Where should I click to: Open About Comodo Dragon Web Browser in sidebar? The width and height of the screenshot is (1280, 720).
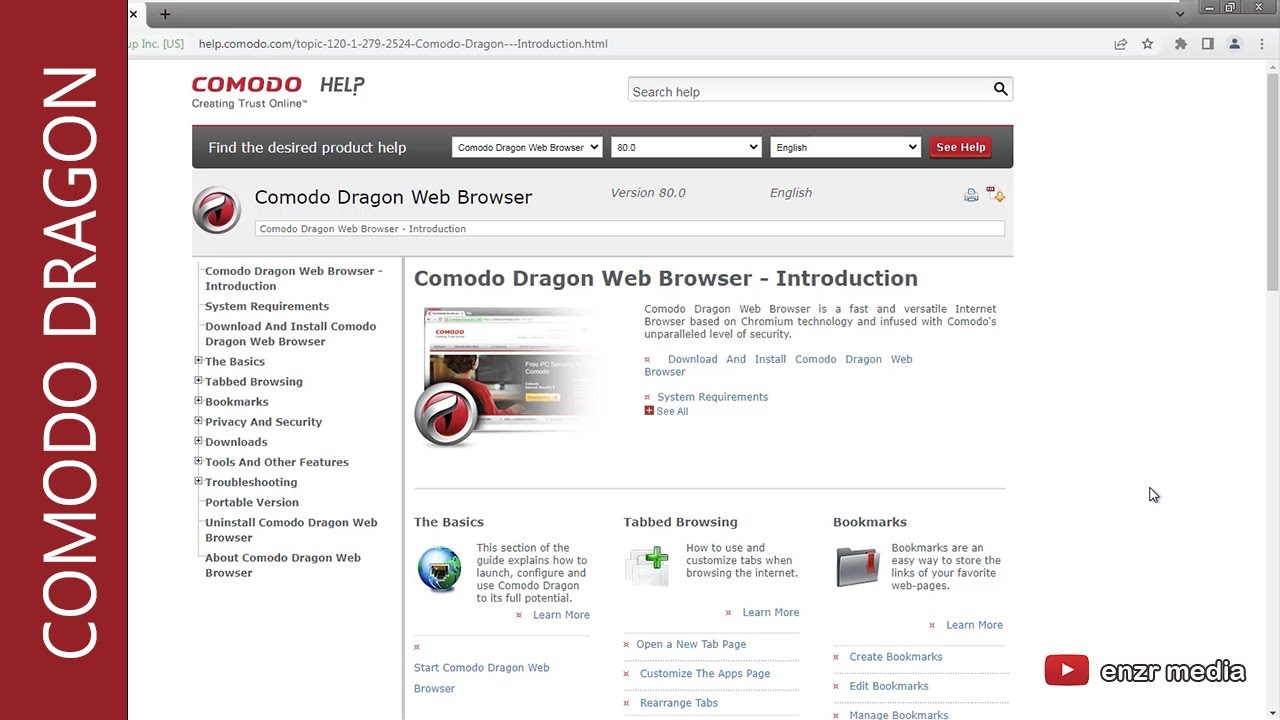[x=283, y=565]
